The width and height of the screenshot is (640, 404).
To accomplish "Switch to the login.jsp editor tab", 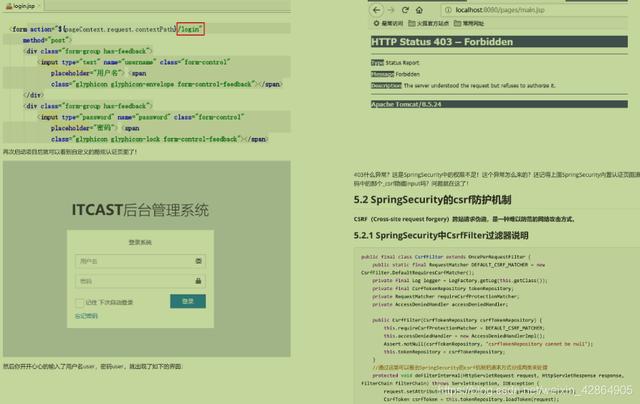I will (21, 6).
